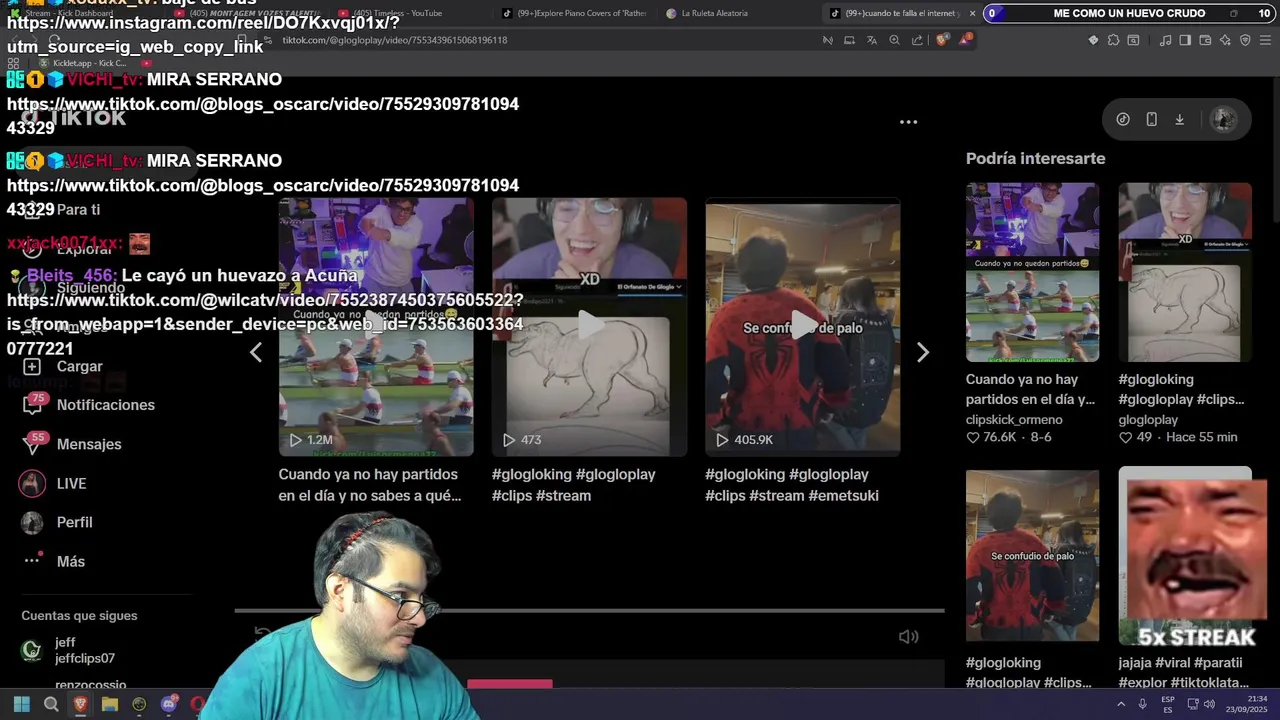Expand hidden system tray icons chevron

[1121, 704]
